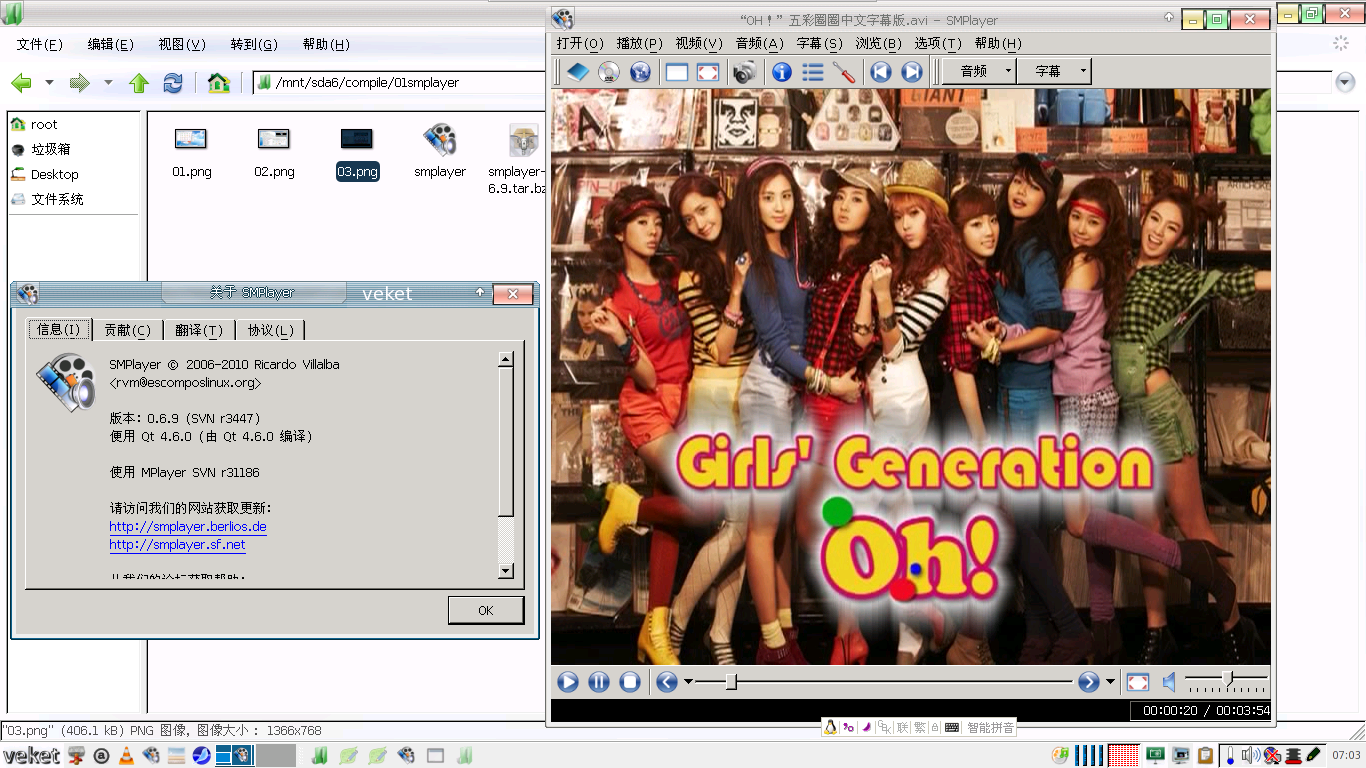
Task: Open the 帮助(H) menu in SMPlayer
Action: click(998, 43)
